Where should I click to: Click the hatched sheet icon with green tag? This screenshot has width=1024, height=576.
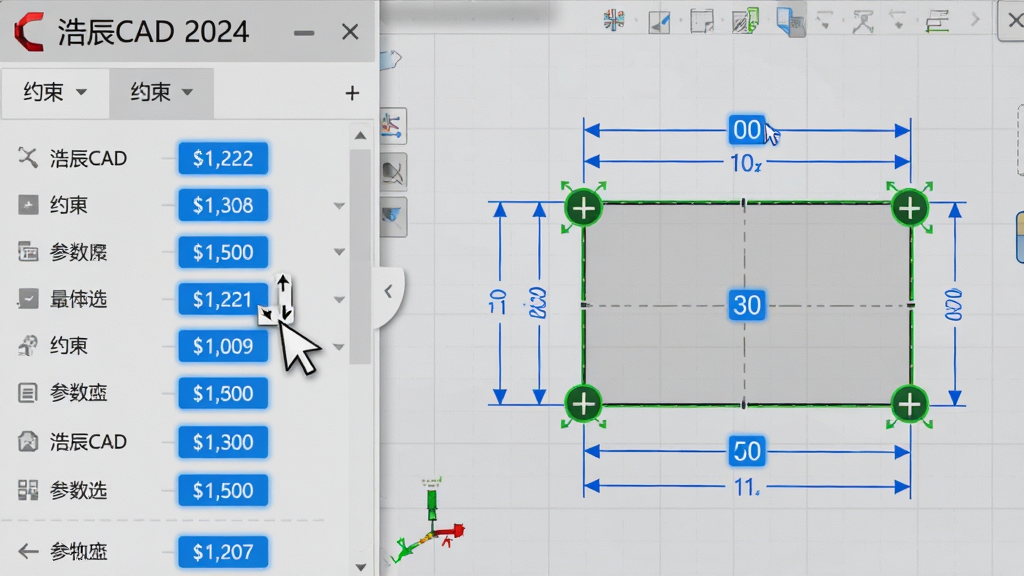coord(745,21)
